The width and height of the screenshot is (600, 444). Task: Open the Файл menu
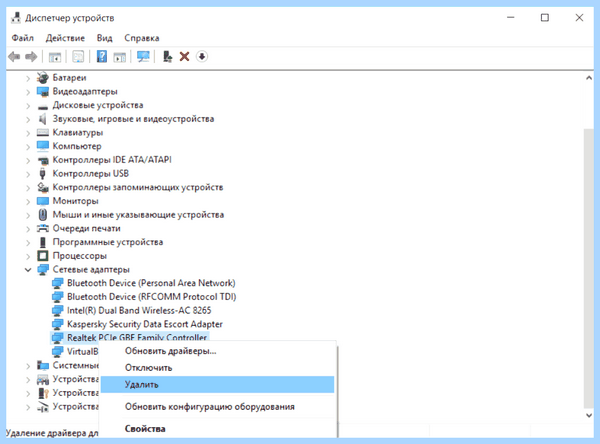coord(23,38)
